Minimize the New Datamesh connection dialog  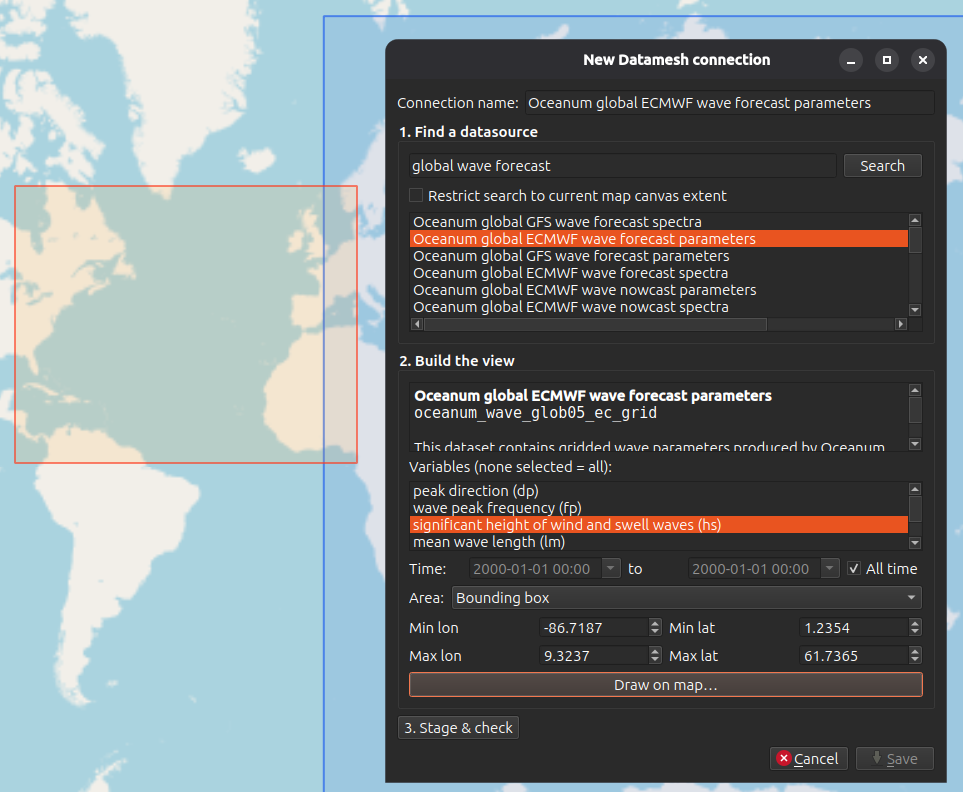(851, 60)
